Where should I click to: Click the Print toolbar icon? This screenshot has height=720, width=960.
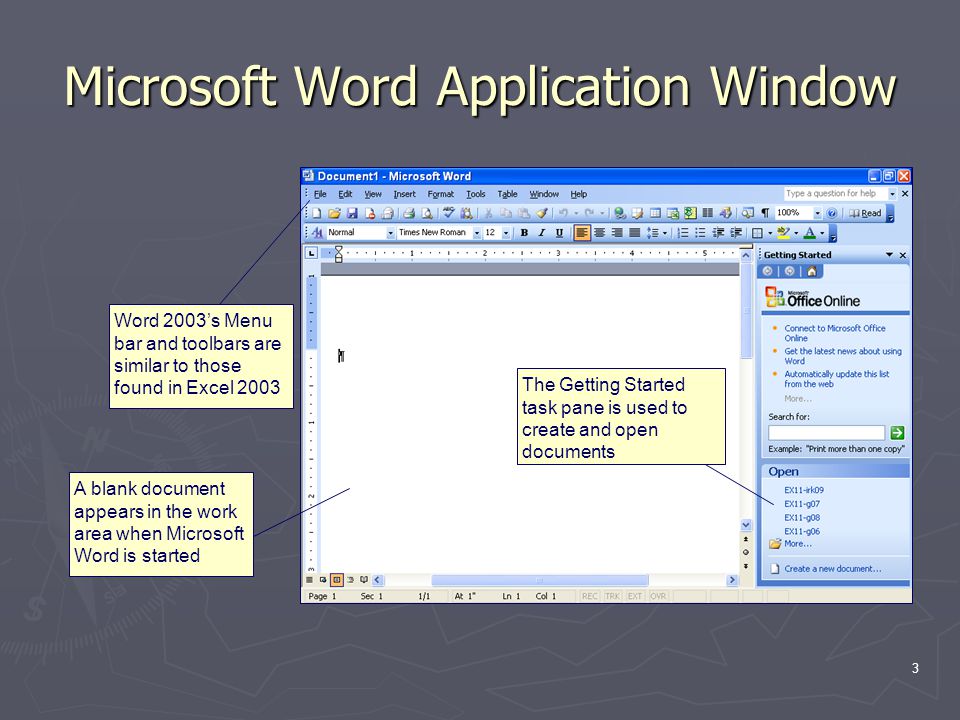point(409,213)
